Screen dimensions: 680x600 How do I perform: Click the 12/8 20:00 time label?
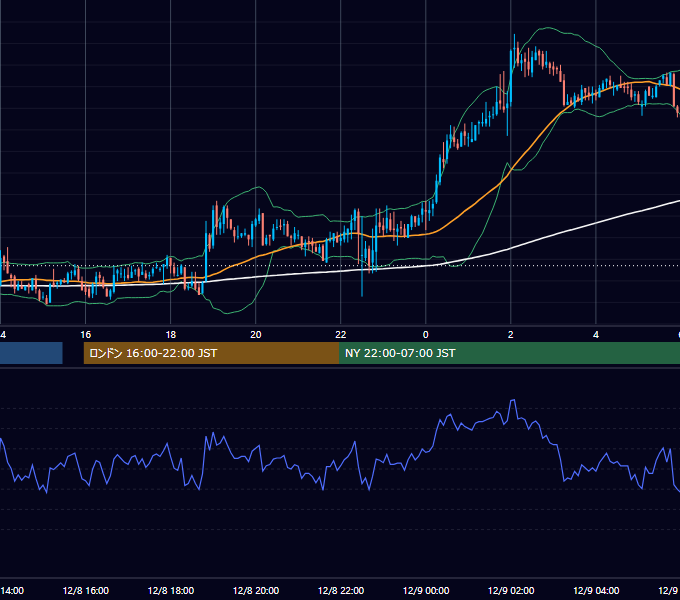(256, 590)
